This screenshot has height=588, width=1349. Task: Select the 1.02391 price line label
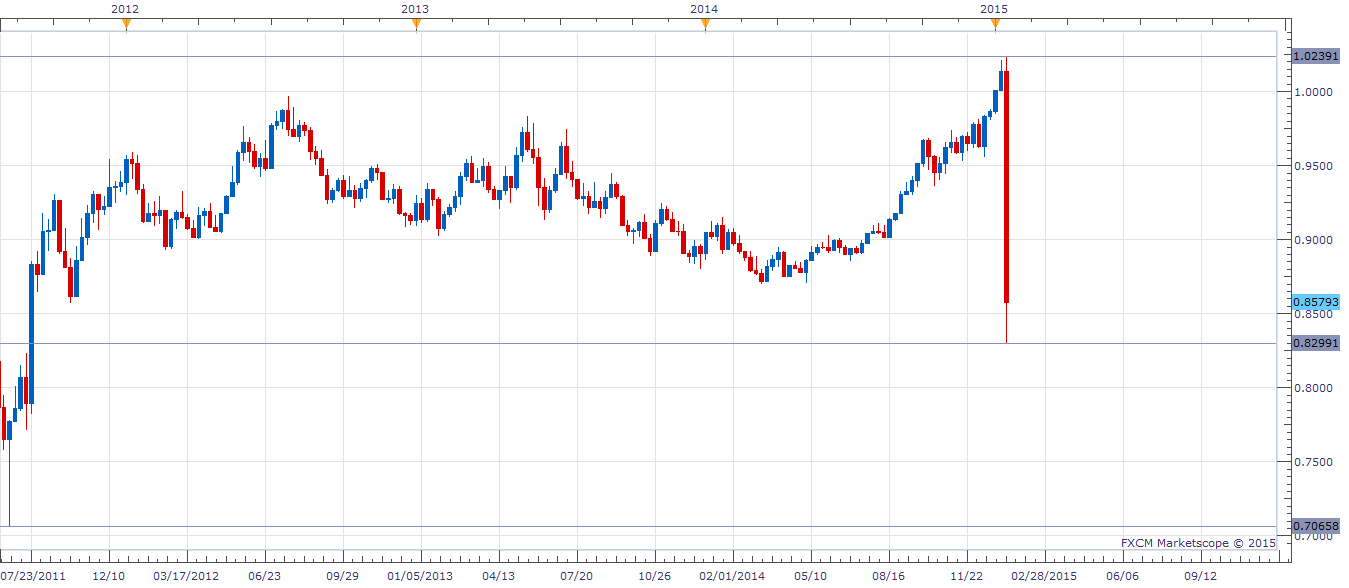coord(1316,56)
